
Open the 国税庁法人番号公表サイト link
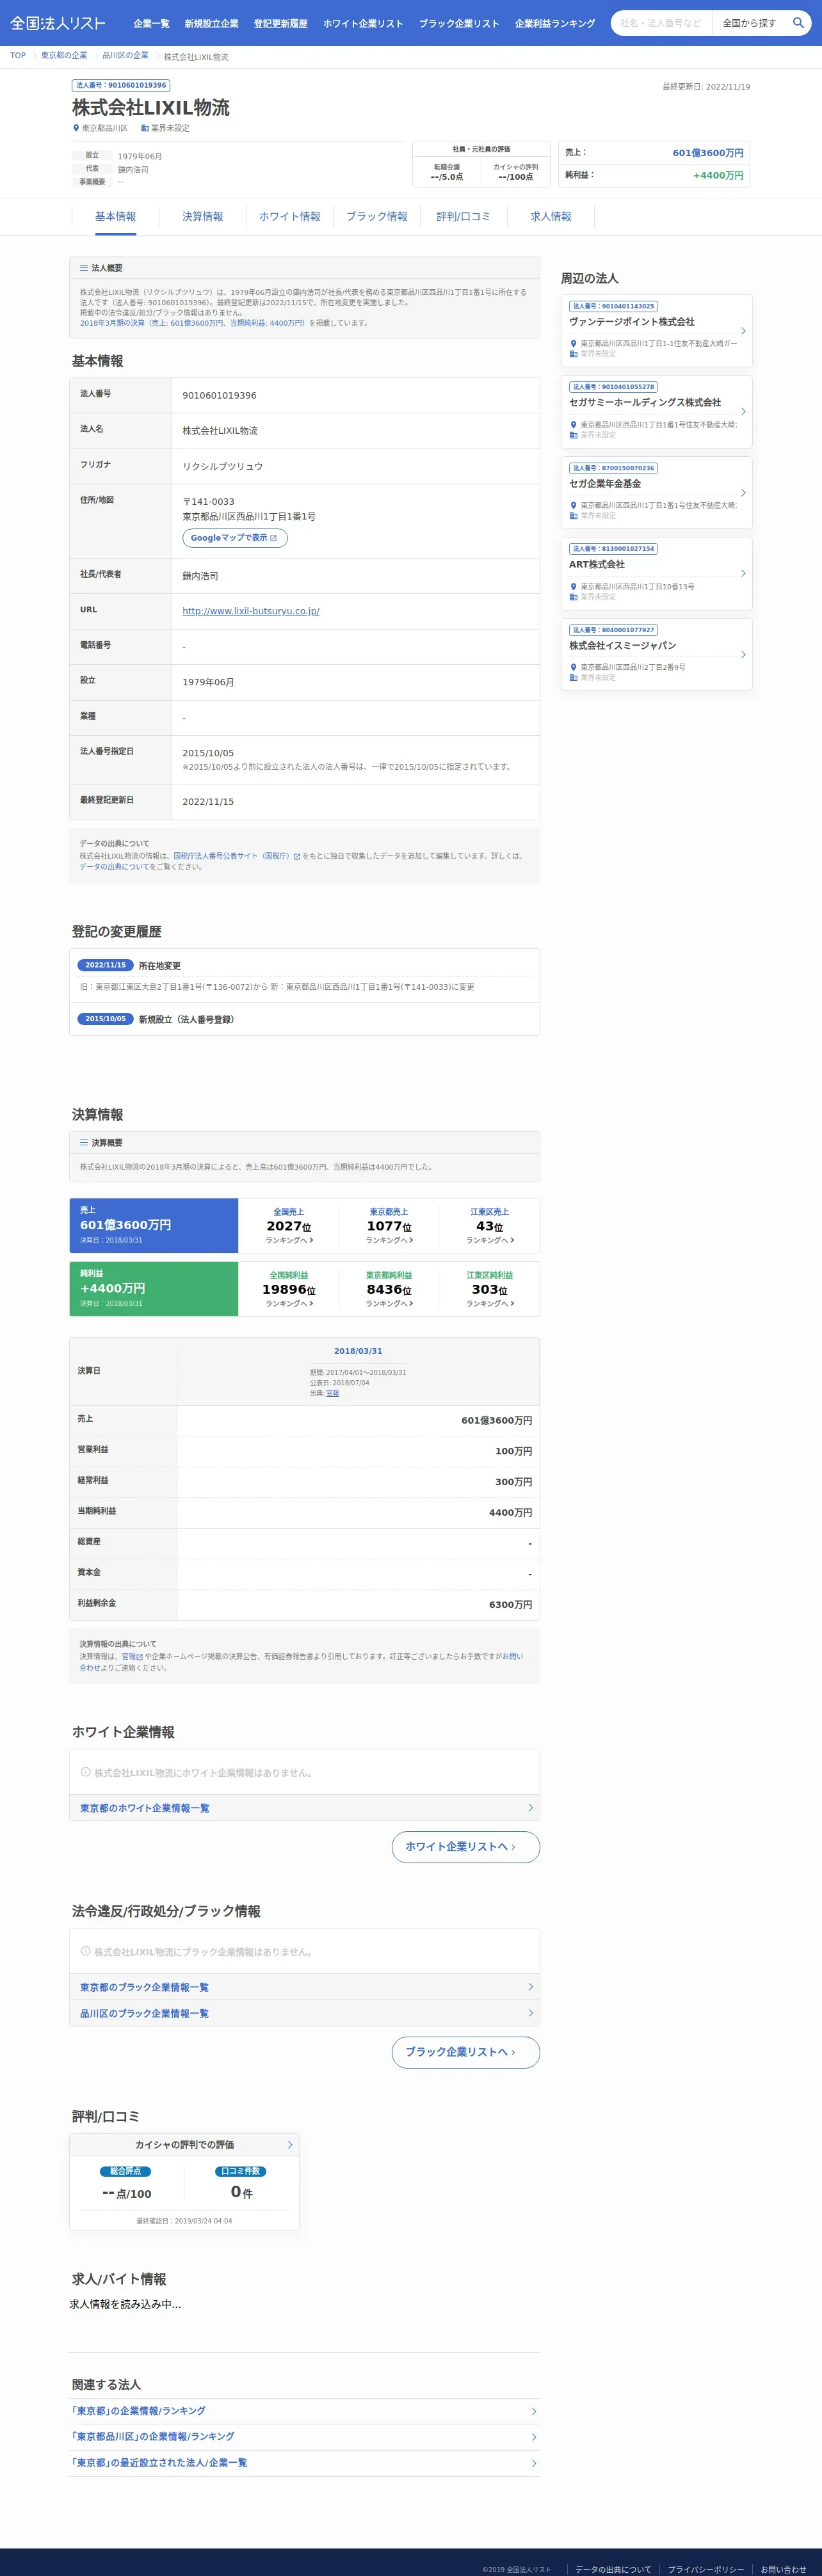click(236, 856)
